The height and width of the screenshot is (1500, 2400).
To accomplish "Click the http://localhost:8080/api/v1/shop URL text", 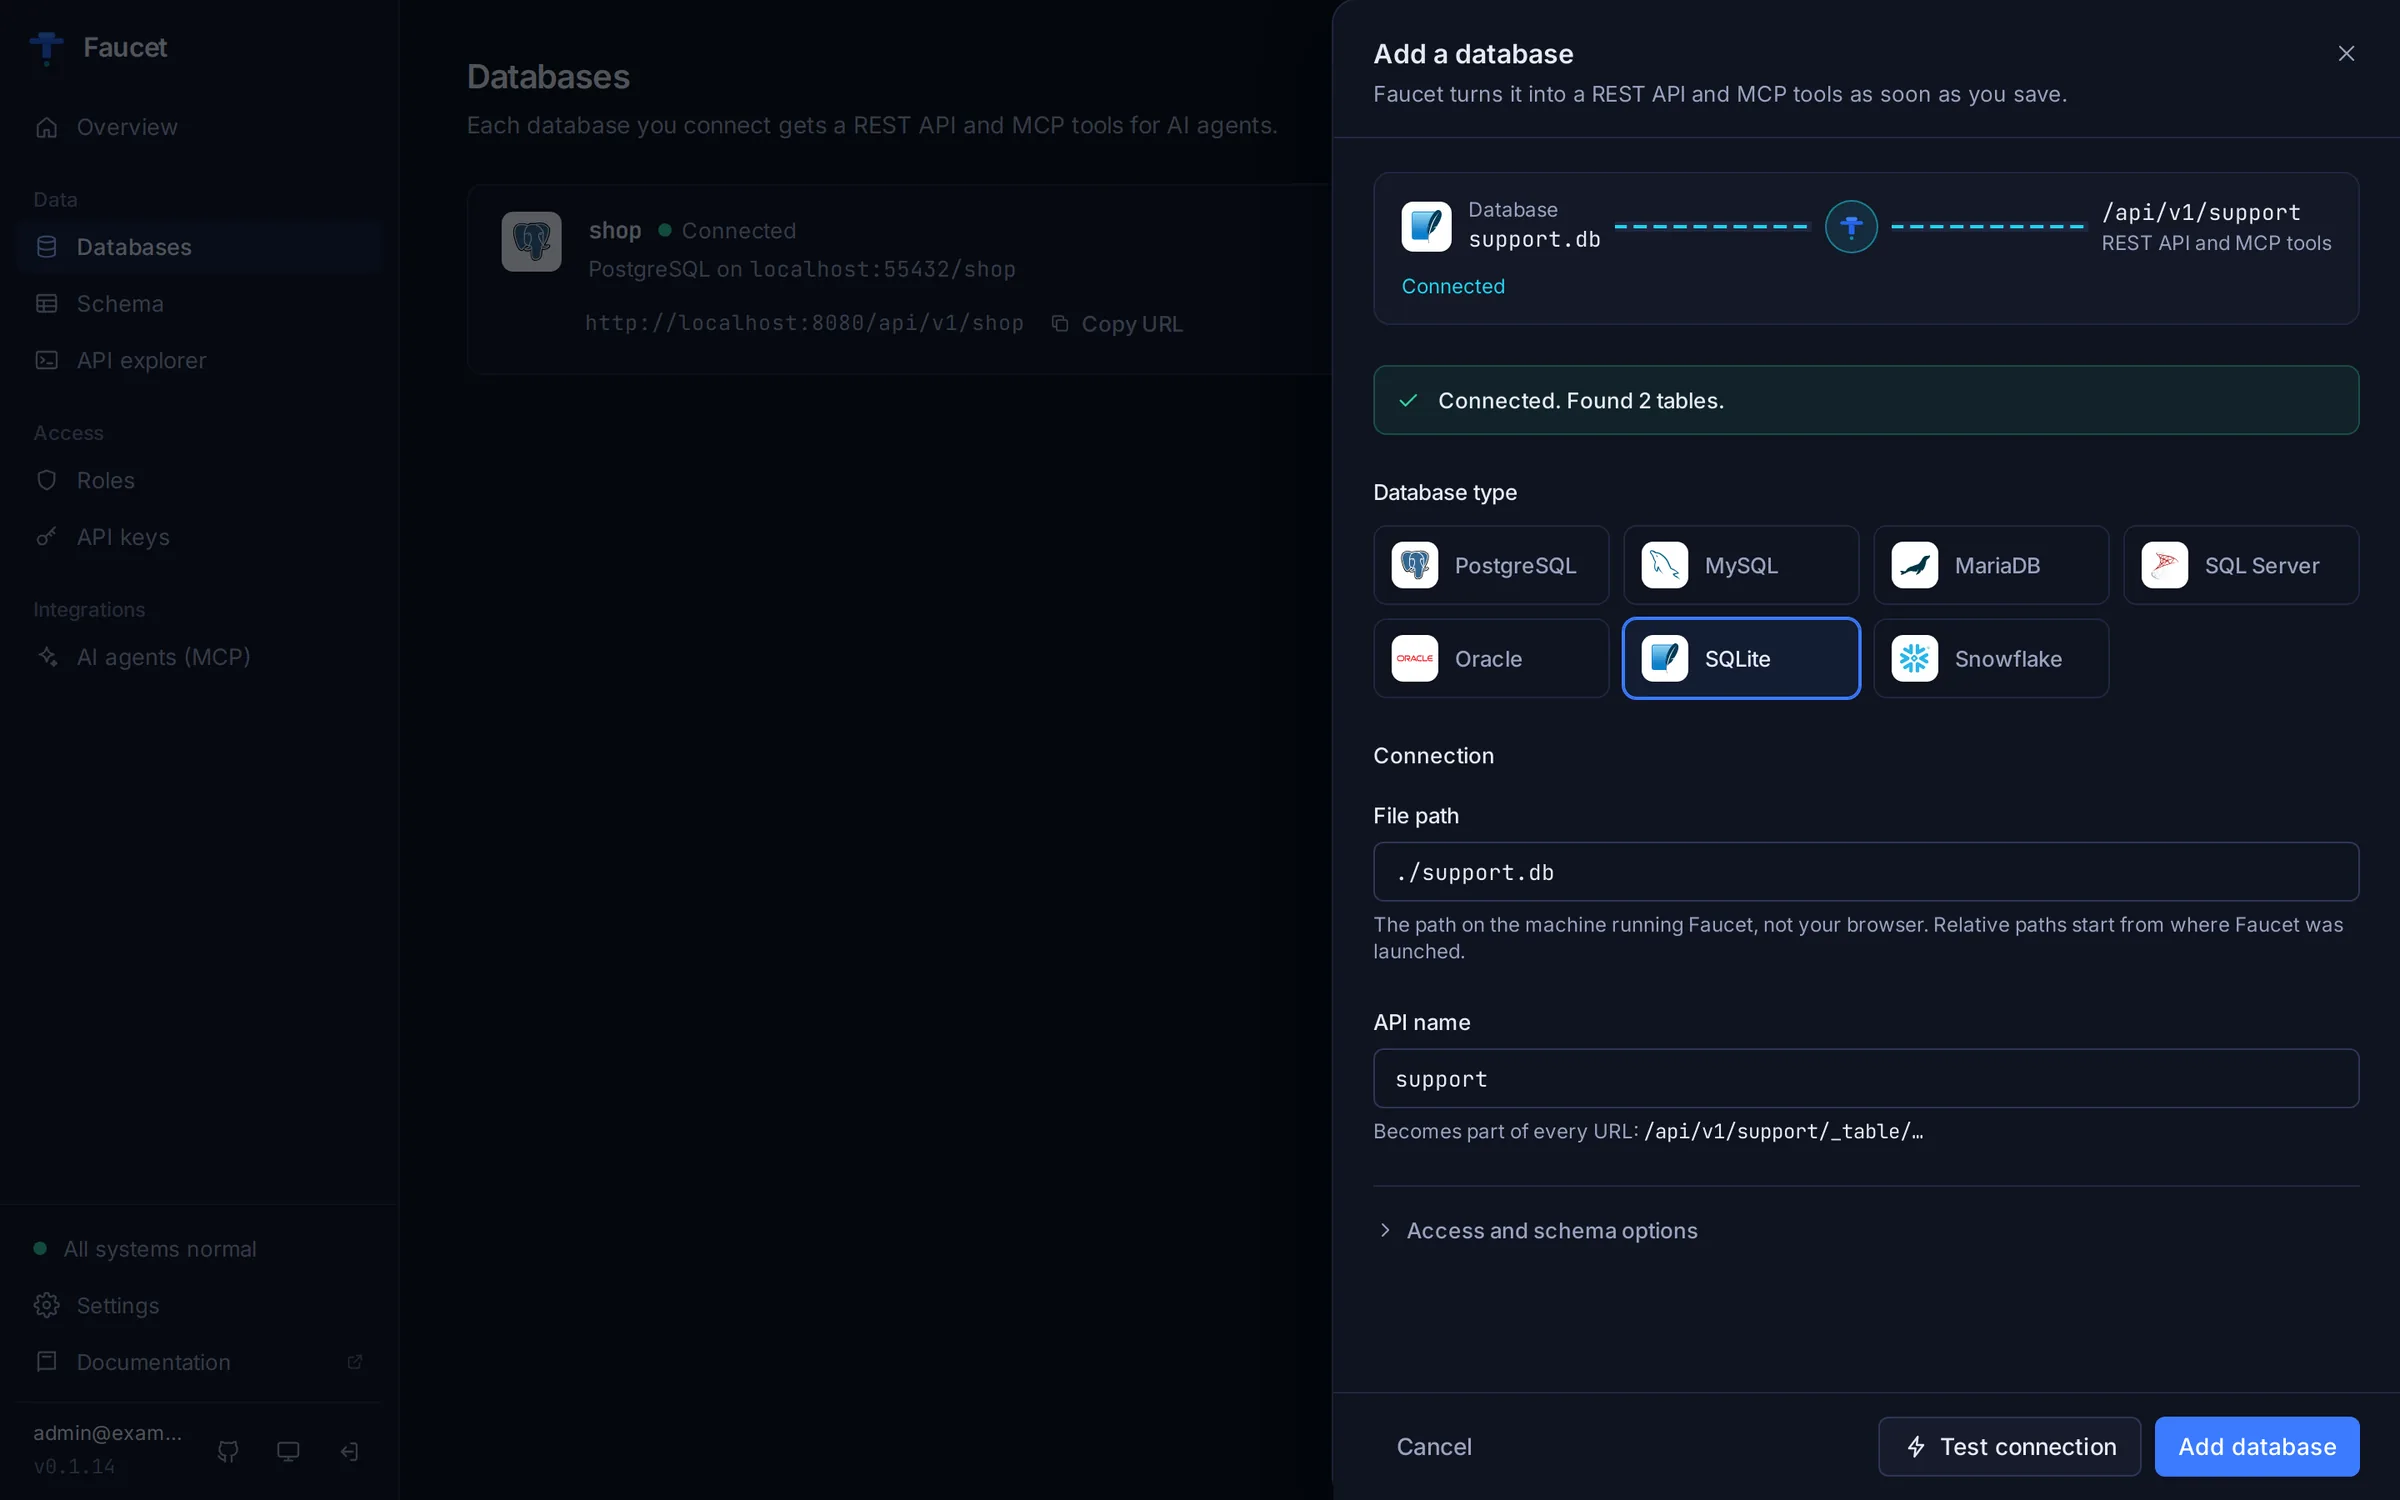I will pyautogui.click(x=804, y=323).
